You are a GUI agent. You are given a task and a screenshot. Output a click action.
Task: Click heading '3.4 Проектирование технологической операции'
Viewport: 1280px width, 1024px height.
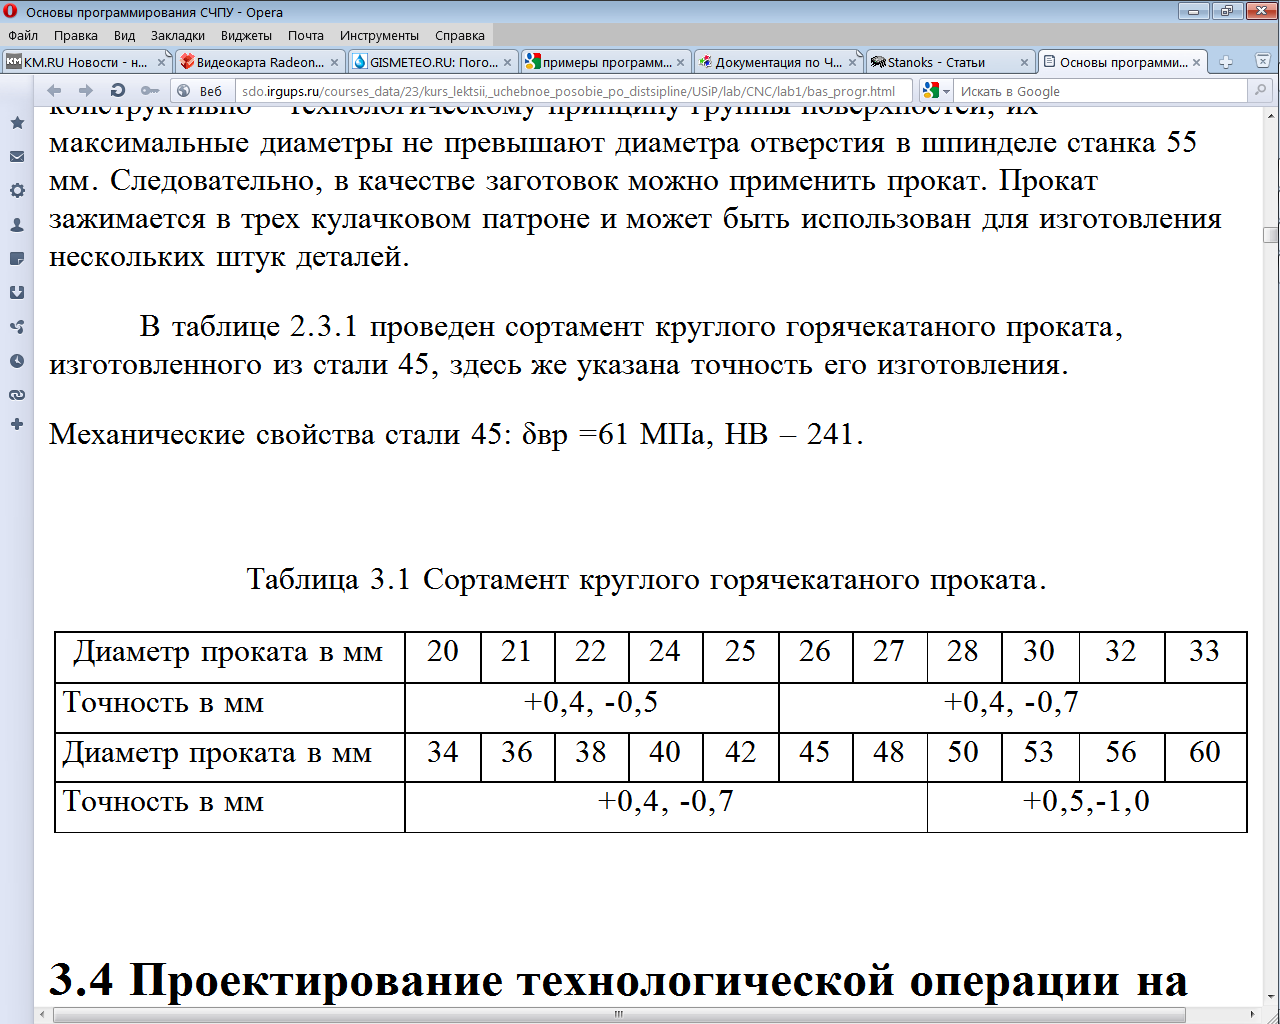[x=618, y=981]
